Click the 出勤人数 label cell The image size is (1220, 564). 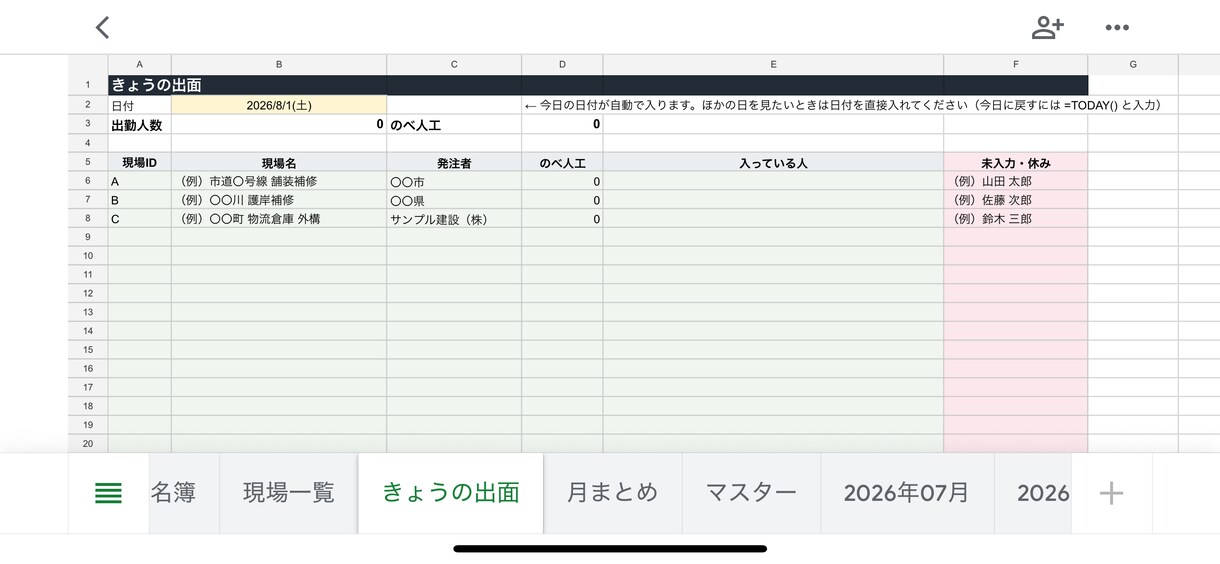(139, 125)
